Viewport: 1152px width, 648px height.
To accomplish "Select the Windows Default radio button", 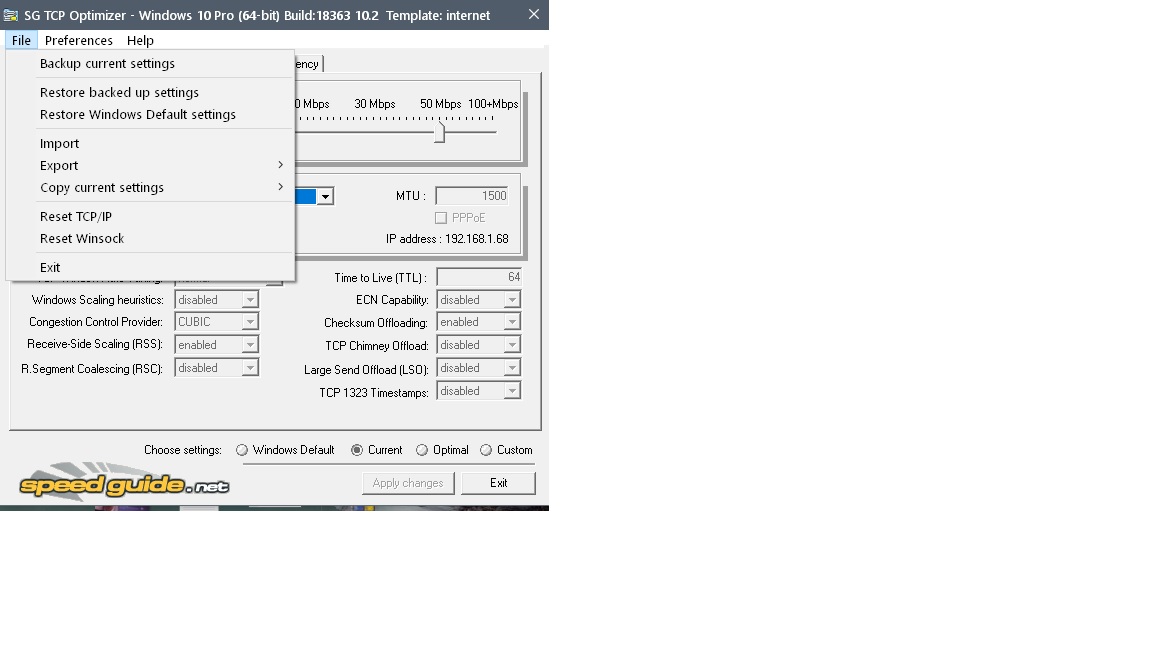I will coord(242,450).
